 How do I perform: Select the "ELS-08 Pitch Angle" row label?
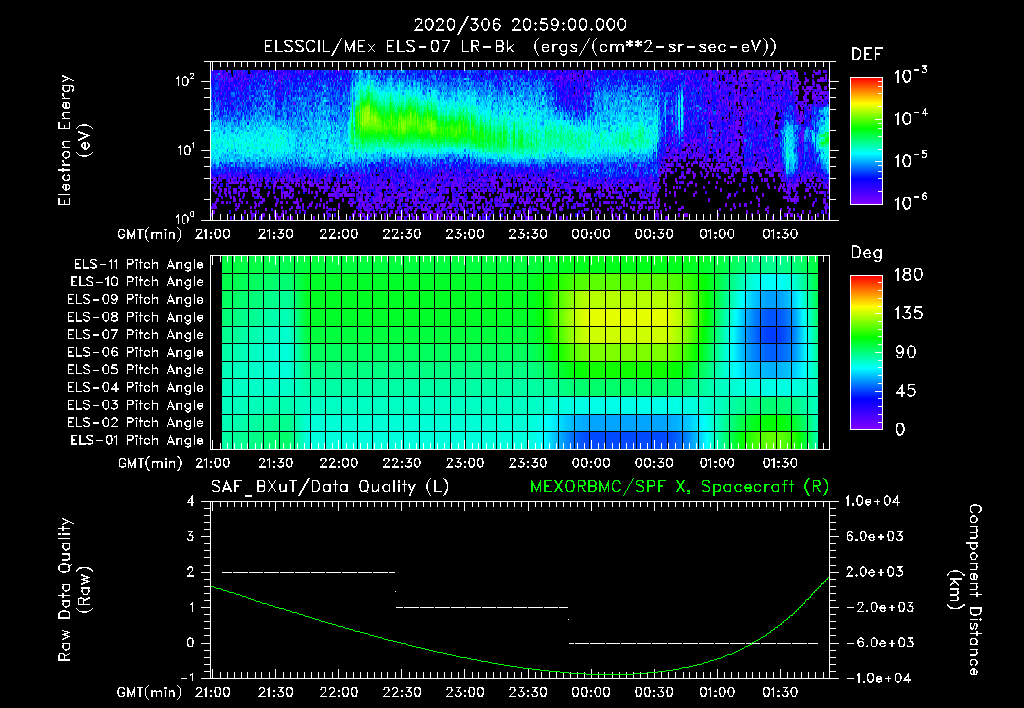pos(136,317)
